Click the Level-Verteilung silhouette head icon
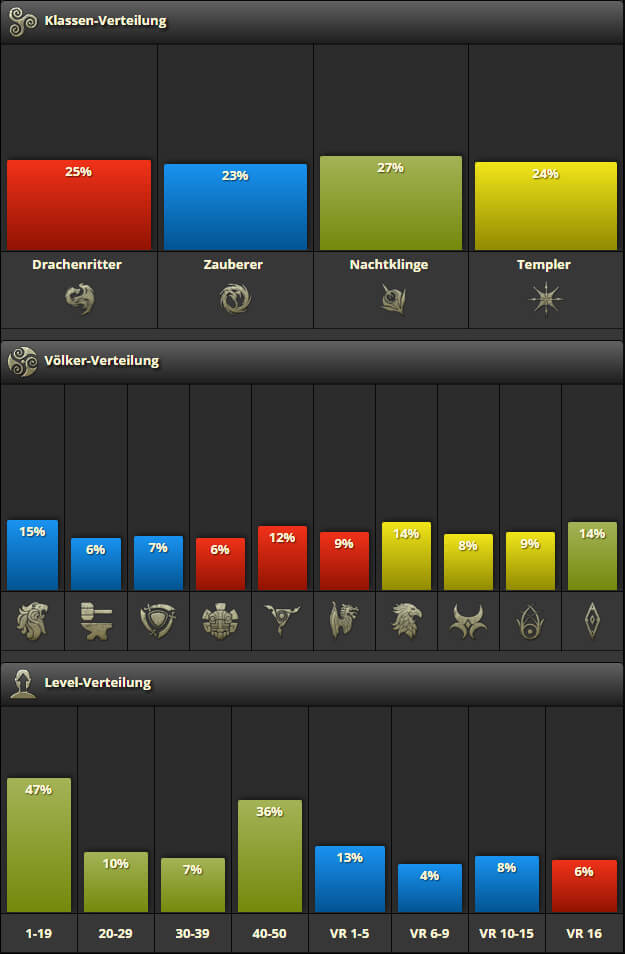Screen dimensions: 625x954 tap(23, 683)
